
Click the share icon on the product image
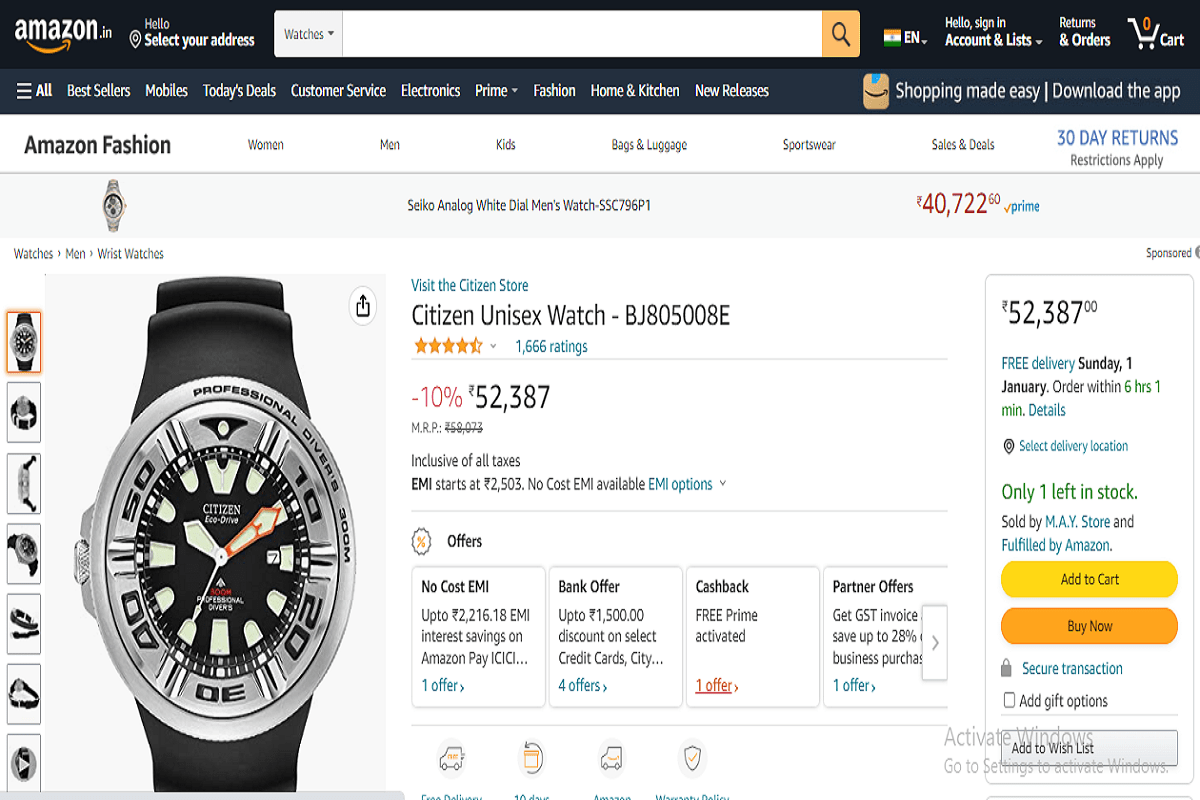pyautogui.click(x=362, y=306)
